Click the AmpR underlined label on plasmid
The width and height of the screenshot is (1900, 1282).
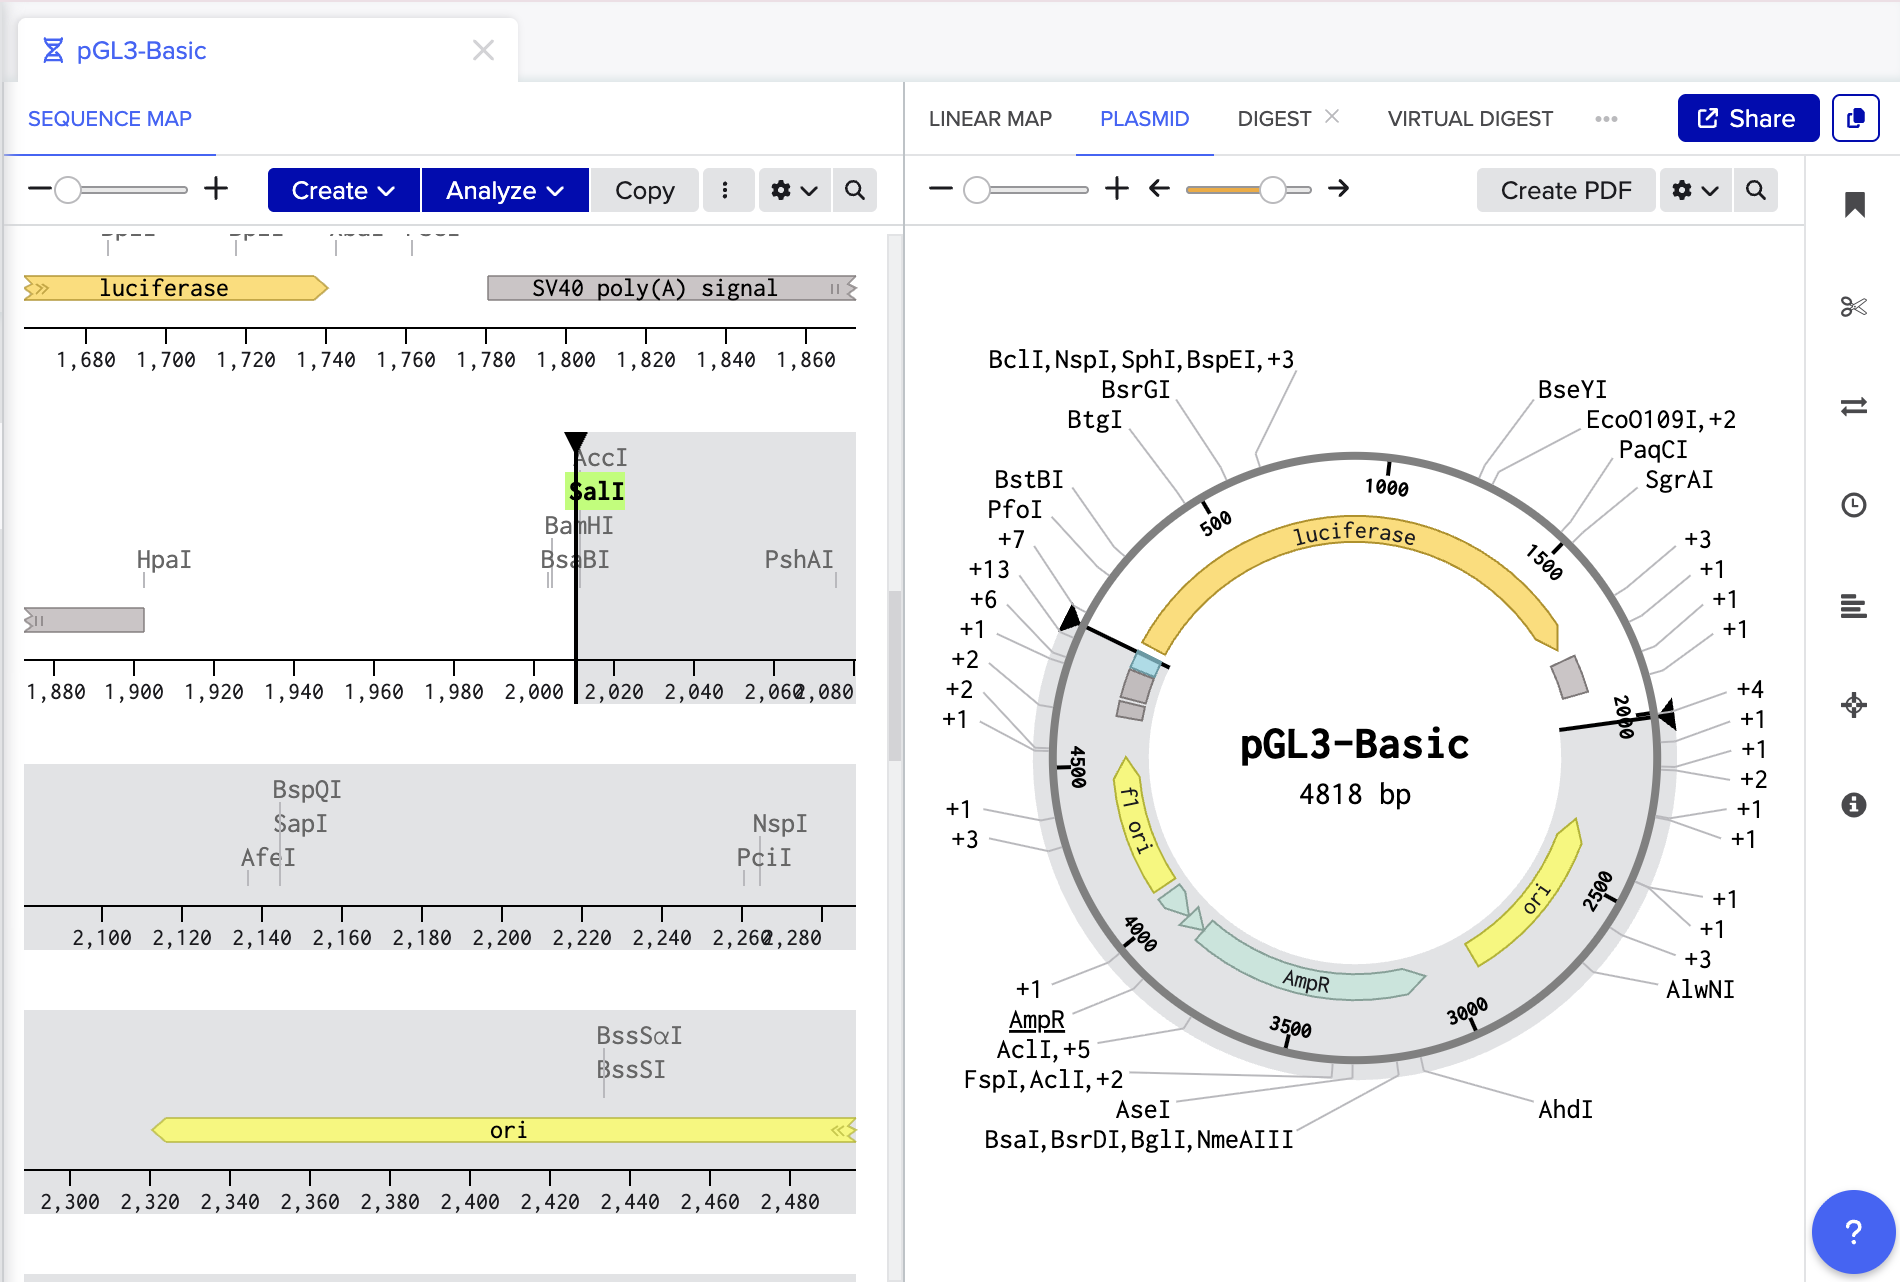[1037, 1019]
